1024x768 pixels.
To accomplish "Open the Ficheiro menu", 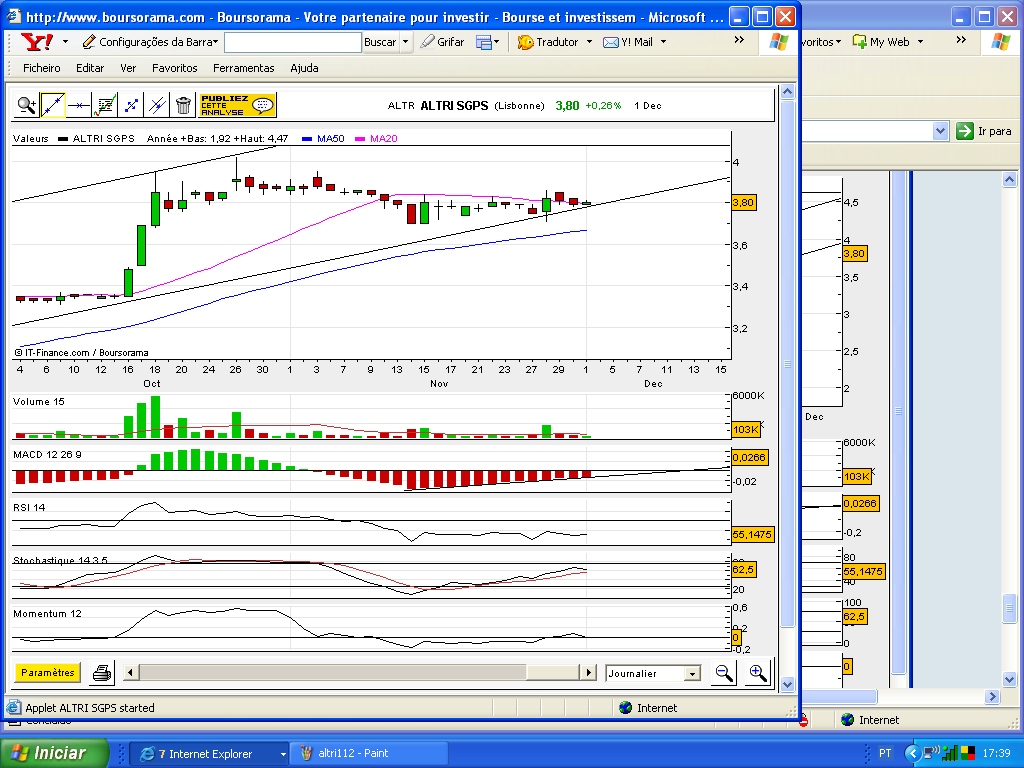I will pyautogui.click(x=42, y=68).
